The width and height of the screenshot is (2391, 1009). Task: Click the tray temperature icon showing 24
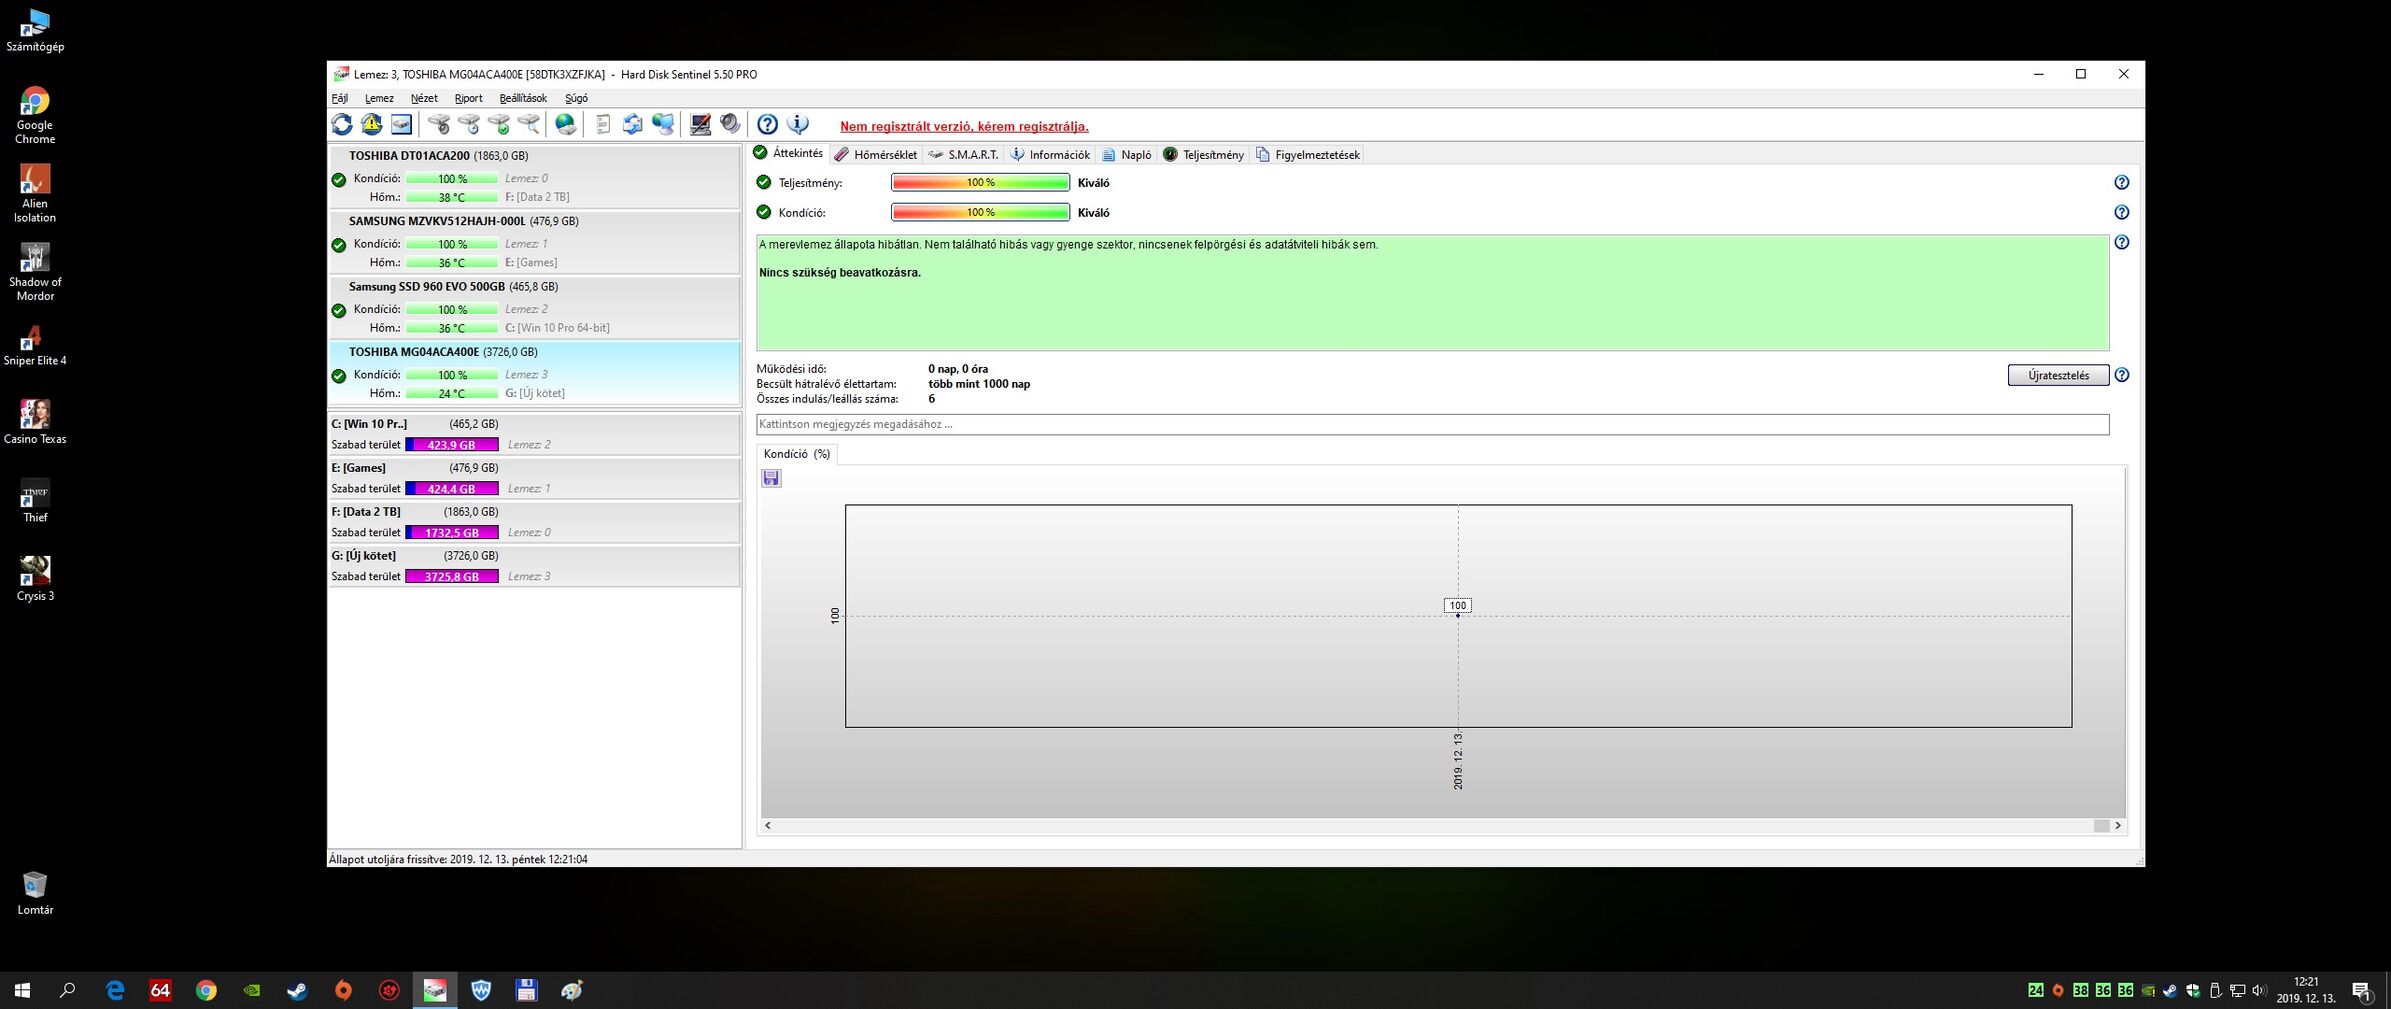[x=2035, y=990]
